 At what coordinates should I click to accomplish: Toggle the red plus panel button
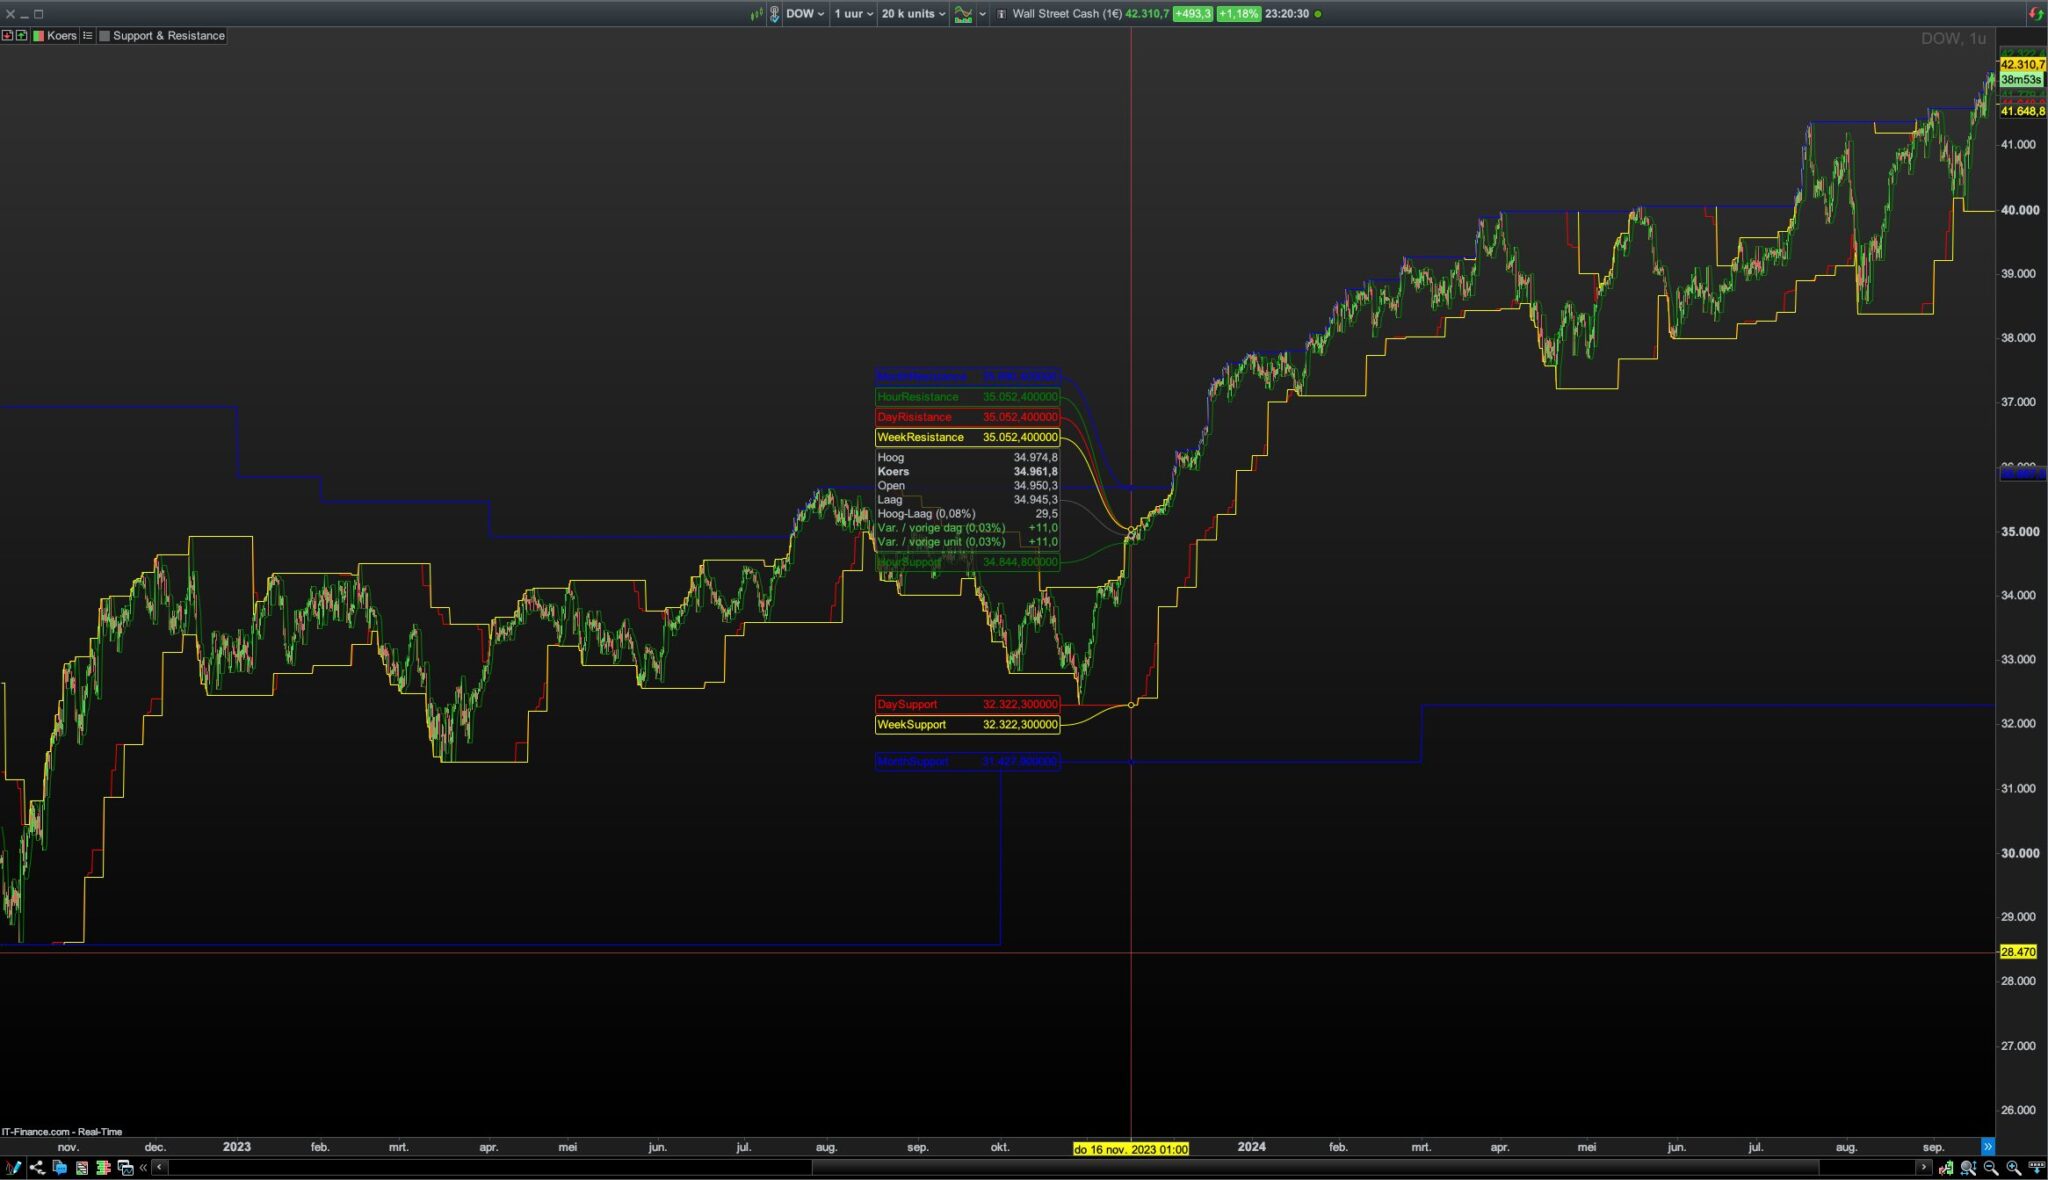7,35
